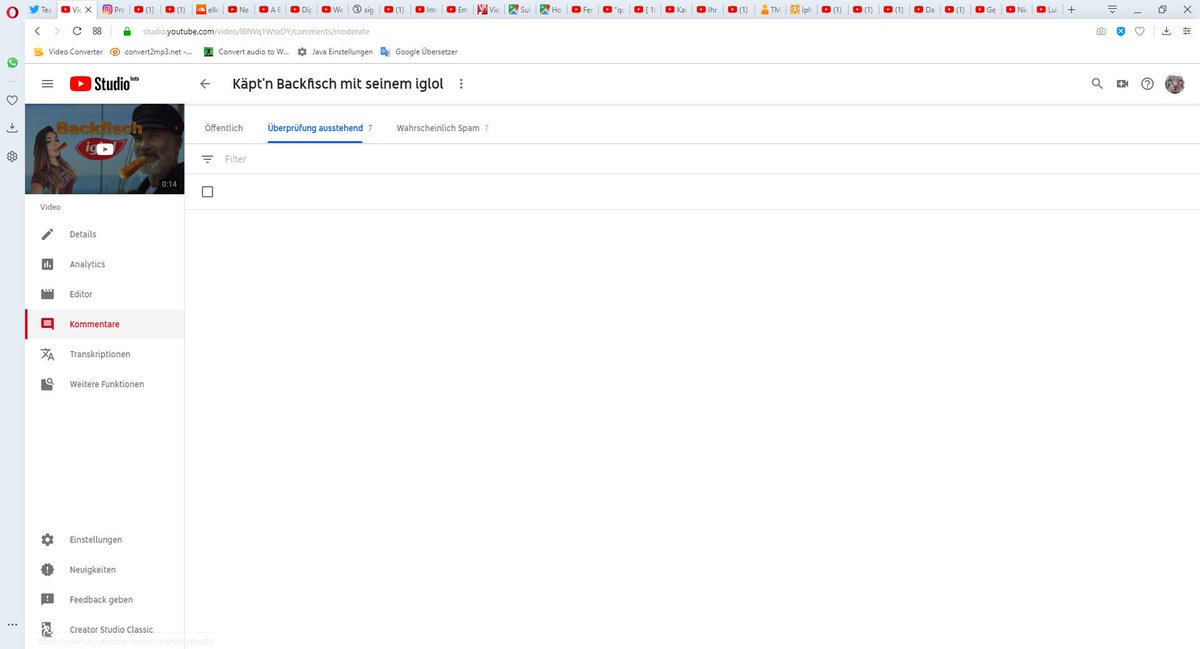Open WhatsApp in the Opera sidebar
The image size is (1200, 649).
click(12, 62)
